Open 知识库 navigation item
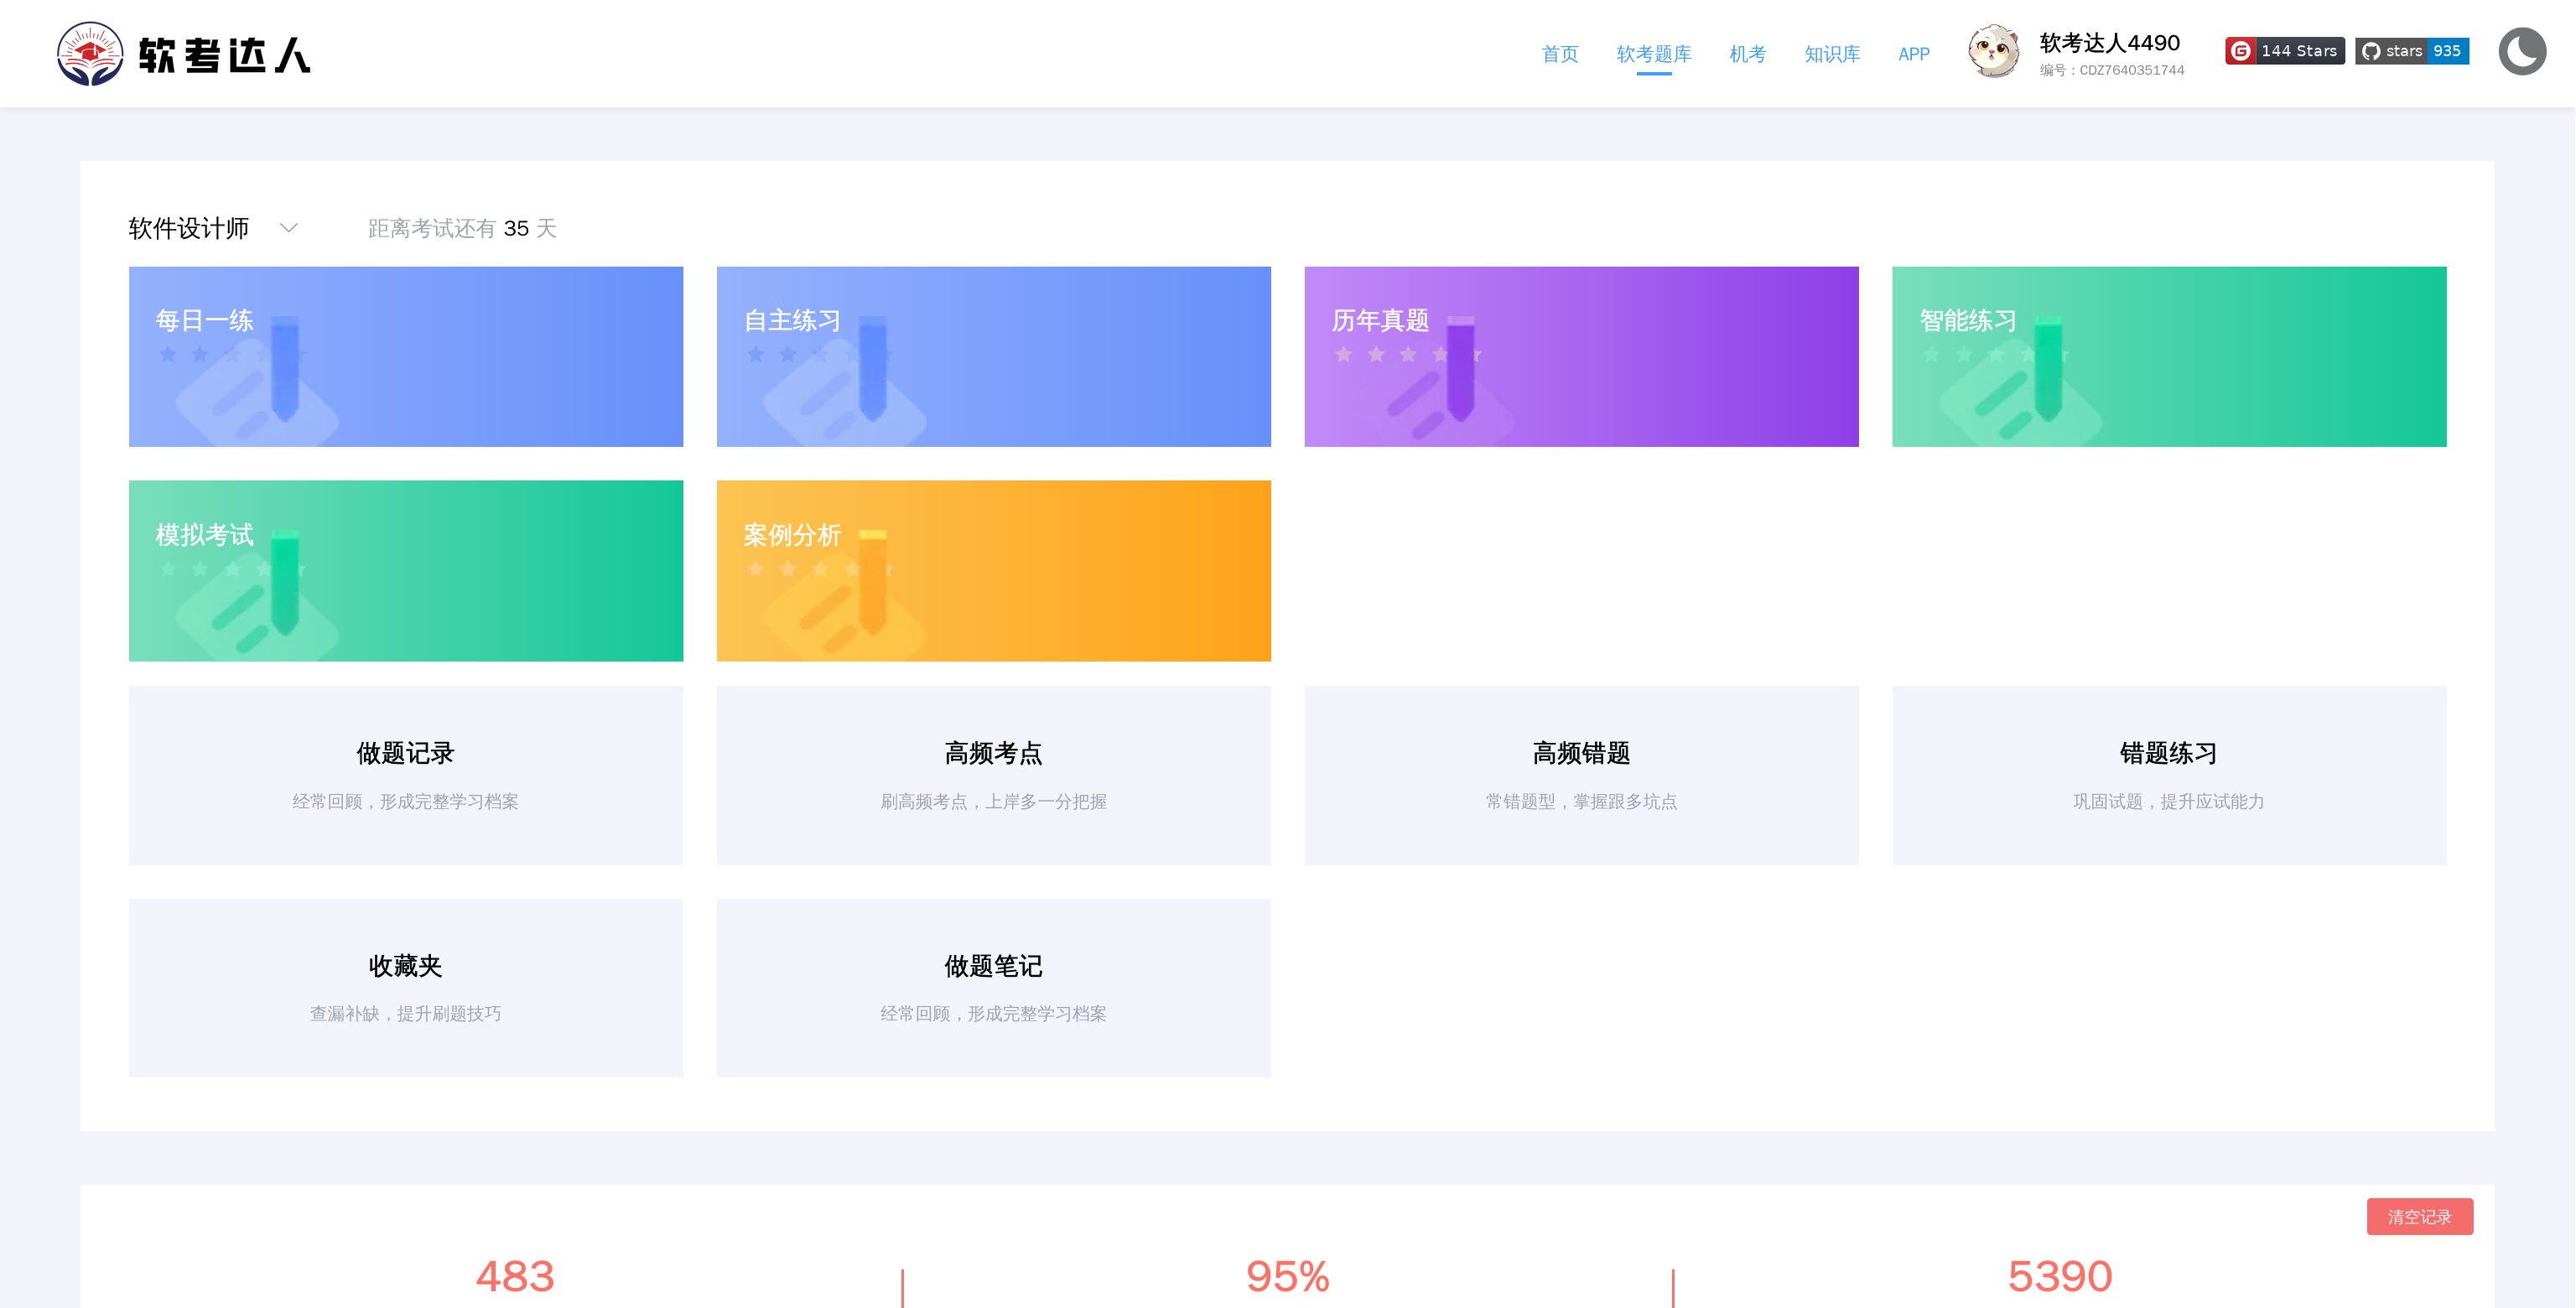The image size is (2576, 1308). tap(1831, 54)
